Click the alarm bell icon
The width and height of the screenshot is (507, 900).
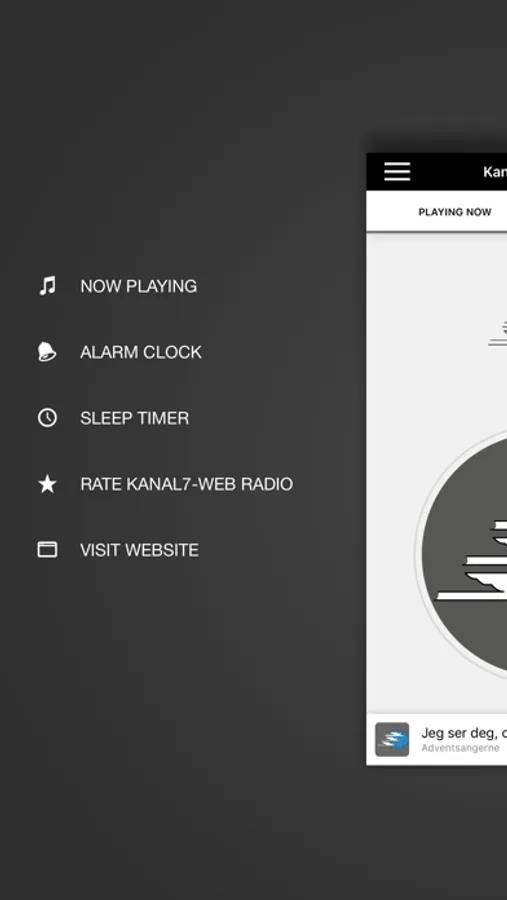(x=47, y=351)
